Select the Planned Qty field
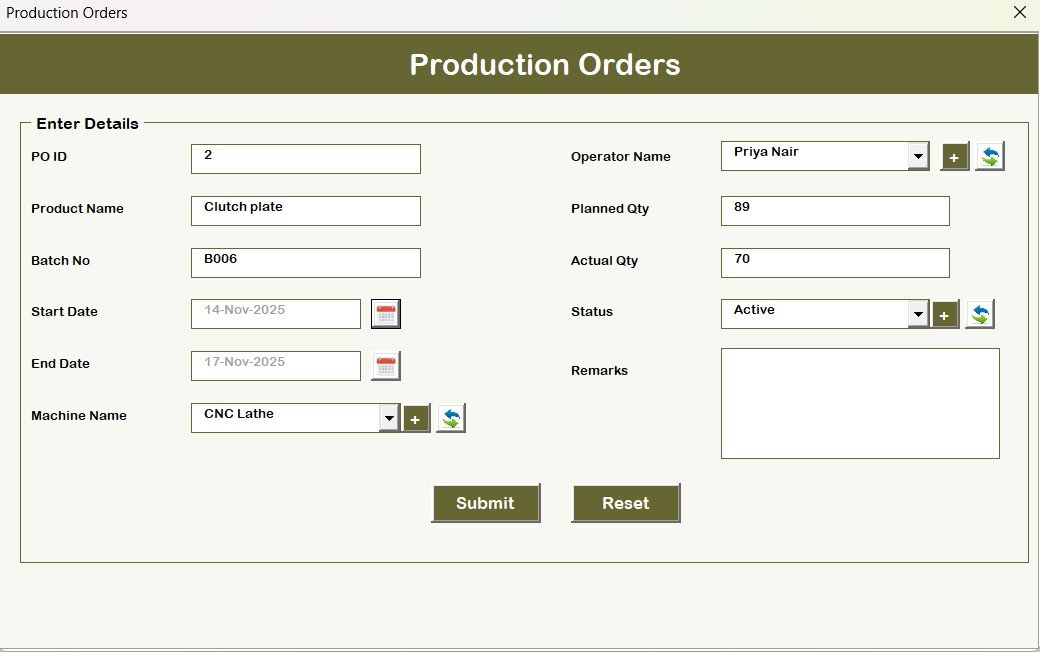This screenshot has height=652, width=1040. pos(834,210)
